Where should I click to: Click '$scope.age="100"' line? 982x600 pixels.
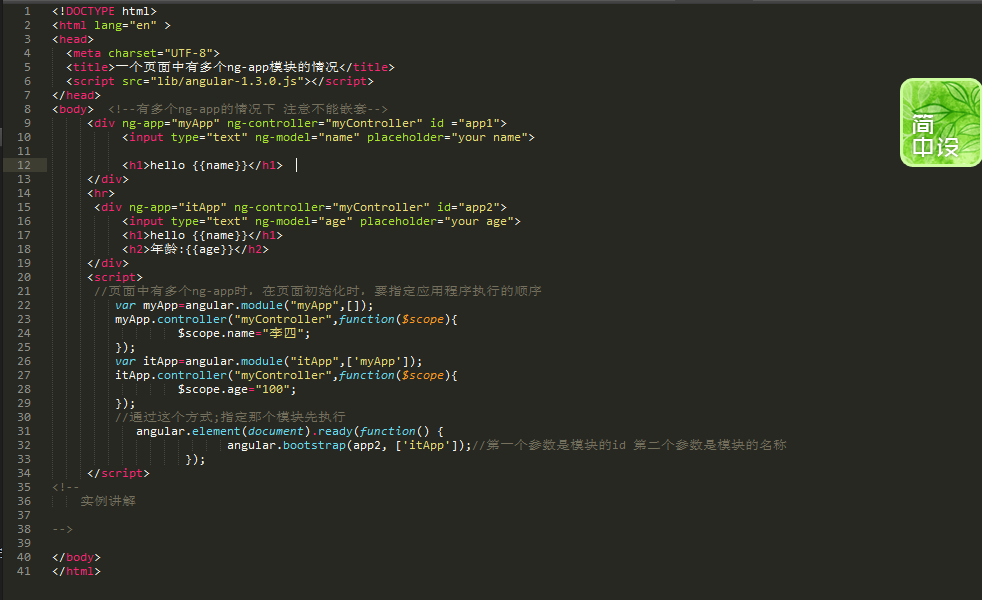(x=237, y=390)
